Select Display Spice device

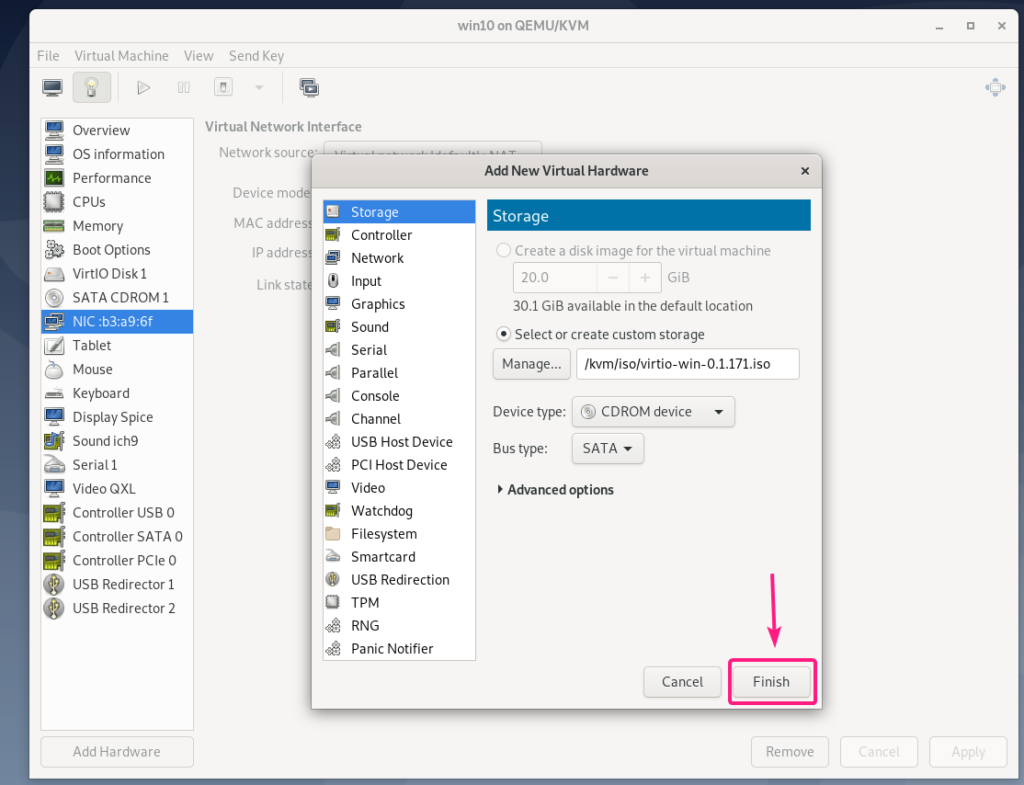(117, 417)
